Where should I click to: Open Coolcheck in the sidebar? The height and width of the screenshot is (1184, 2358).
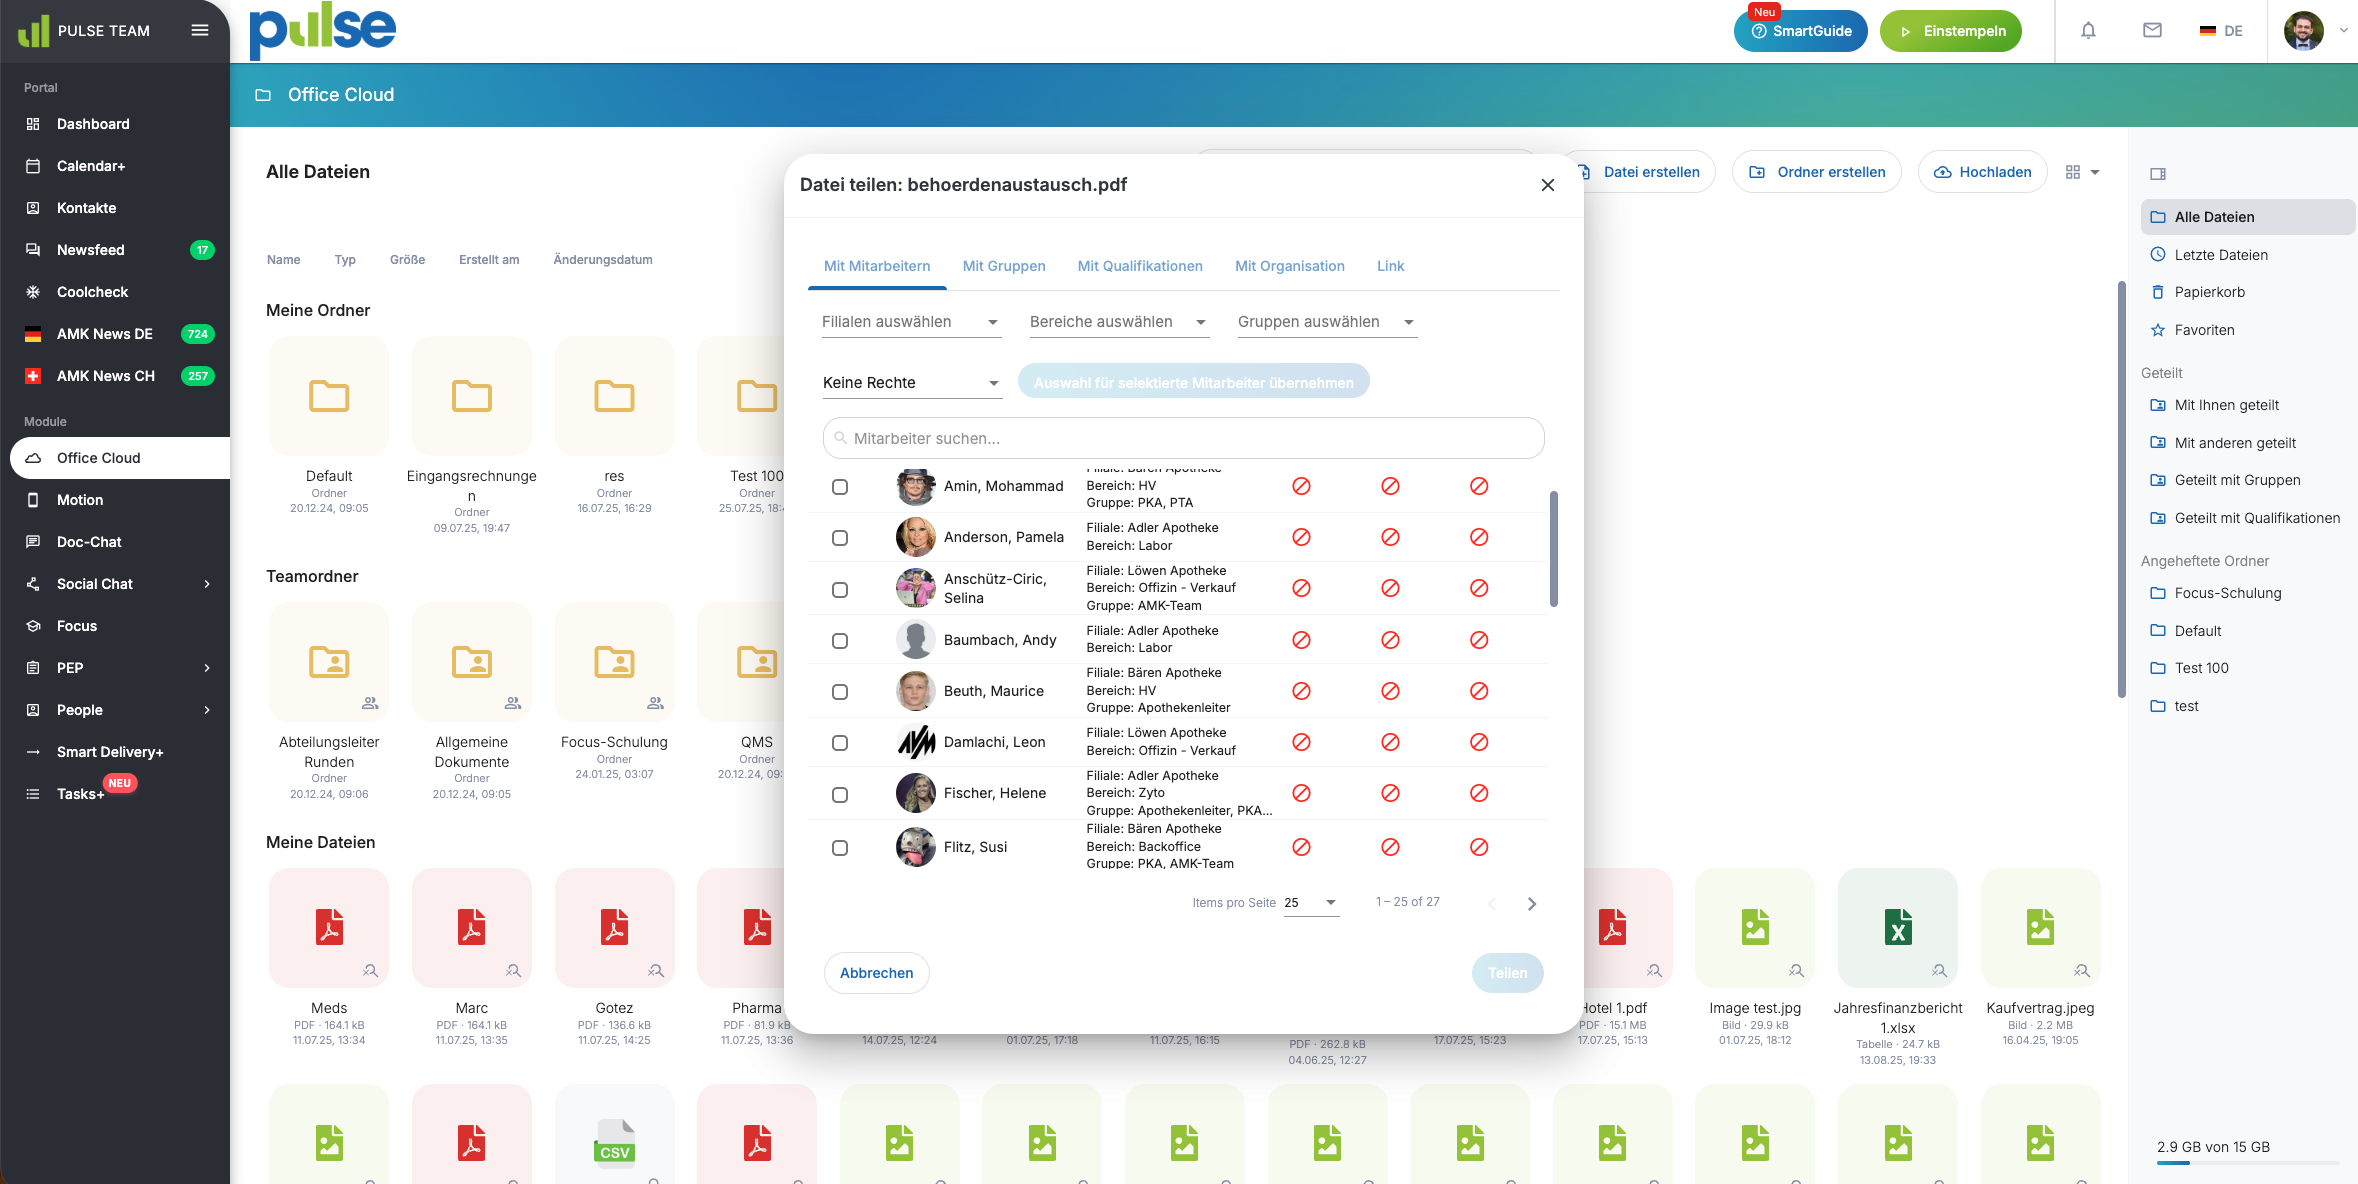pyautogui.click(x=92, y=292)
